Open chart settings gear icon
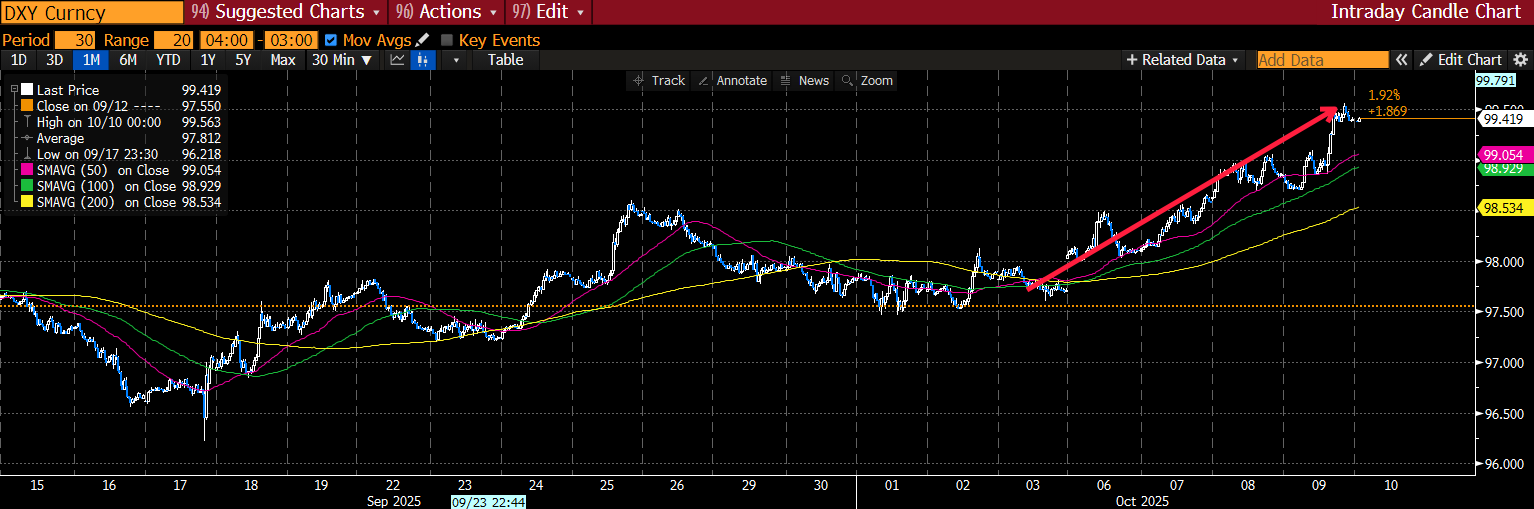Image resolution: width=1534 pixels, height=509 pixels. click(1521, 60)
